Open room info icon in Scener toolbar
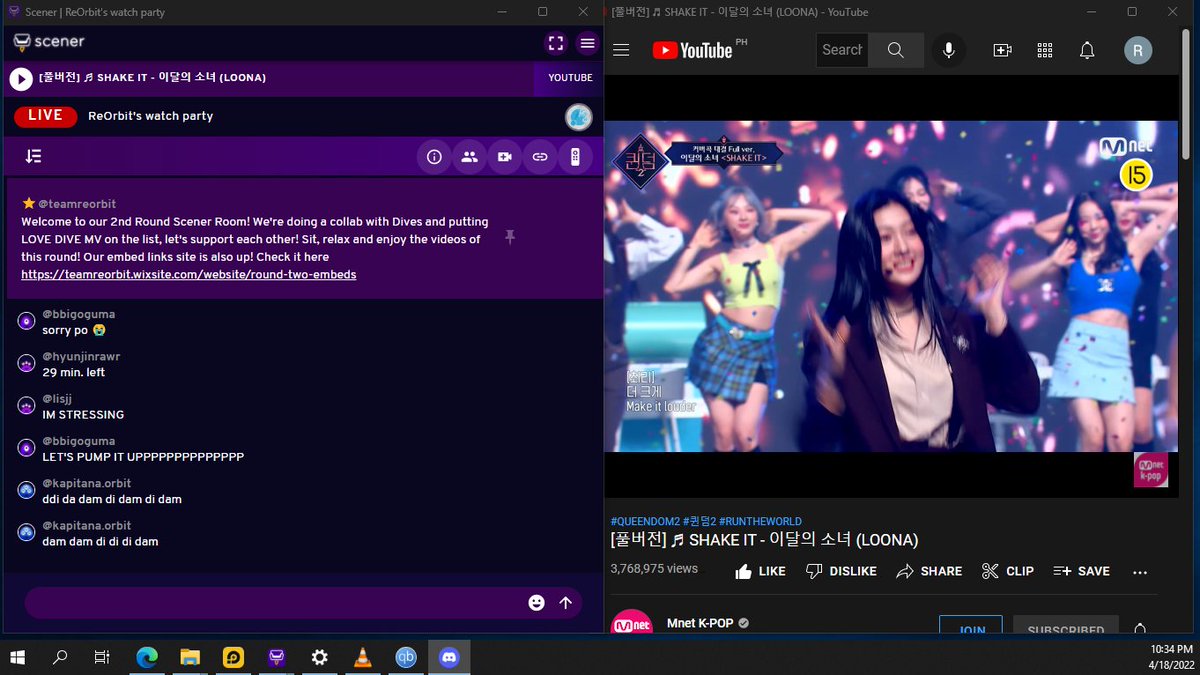Viewport: 1200px width, 675px height. pyautogui.click(x=434, y=157)
